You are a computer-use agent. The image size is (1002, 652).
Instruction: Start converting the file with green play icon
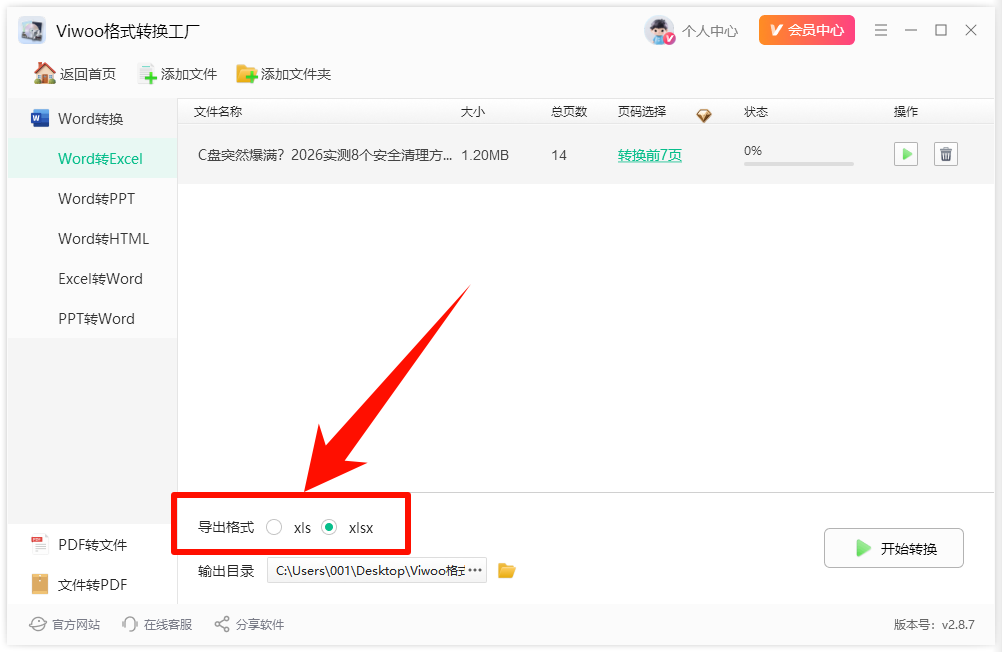tap(906, 154)
